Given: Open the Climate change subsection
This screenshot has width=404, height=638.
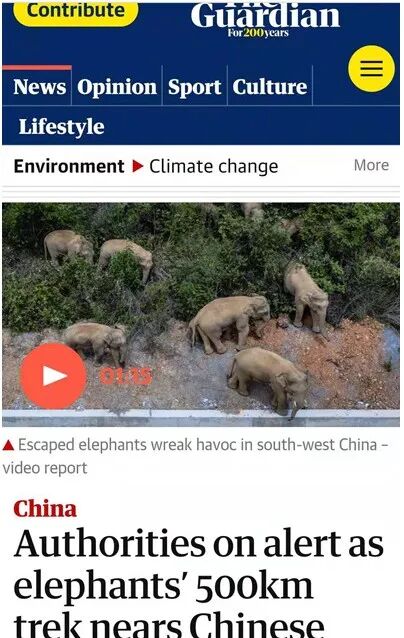Looking at the screenshot, I should coord(214,166).
